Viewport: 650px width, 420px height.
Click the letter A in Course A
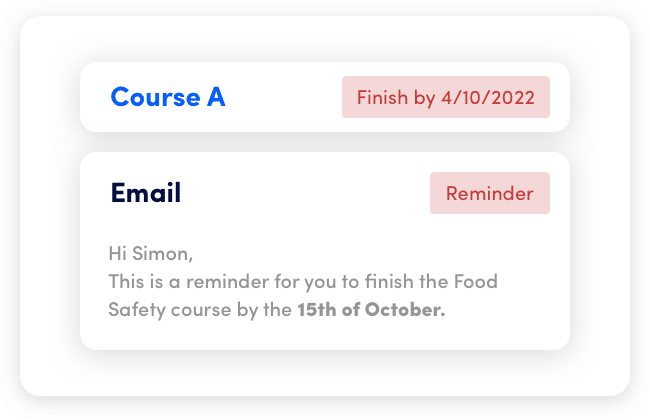click(x=216, y=97)
